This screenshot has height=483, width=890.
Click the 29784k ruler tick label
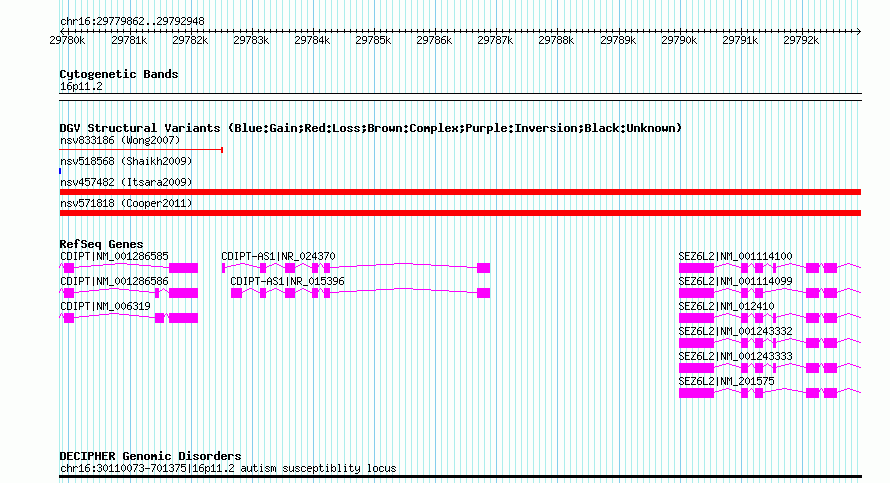[x=312, y=40]
